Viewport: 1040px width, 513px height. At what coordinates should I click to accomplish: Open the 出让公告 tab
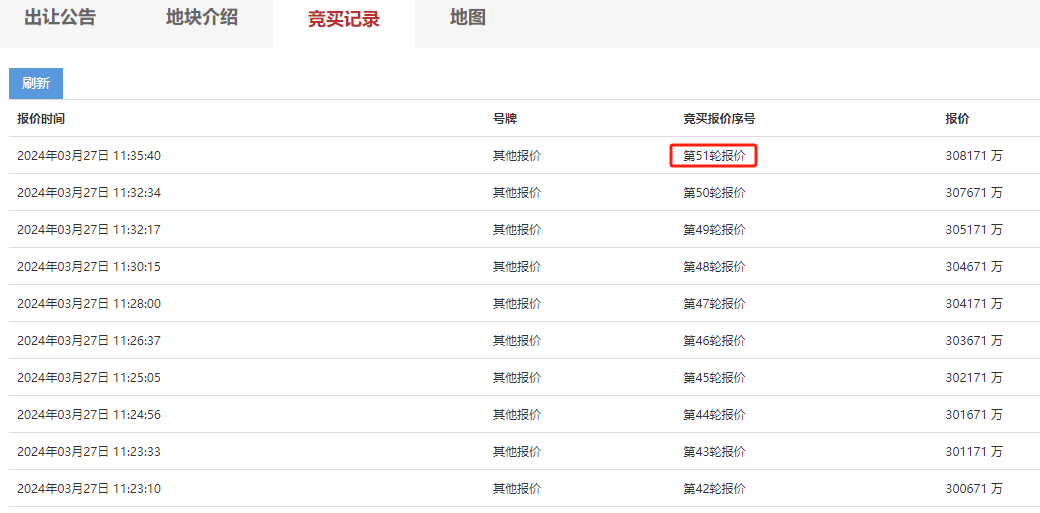click(60, 17)
